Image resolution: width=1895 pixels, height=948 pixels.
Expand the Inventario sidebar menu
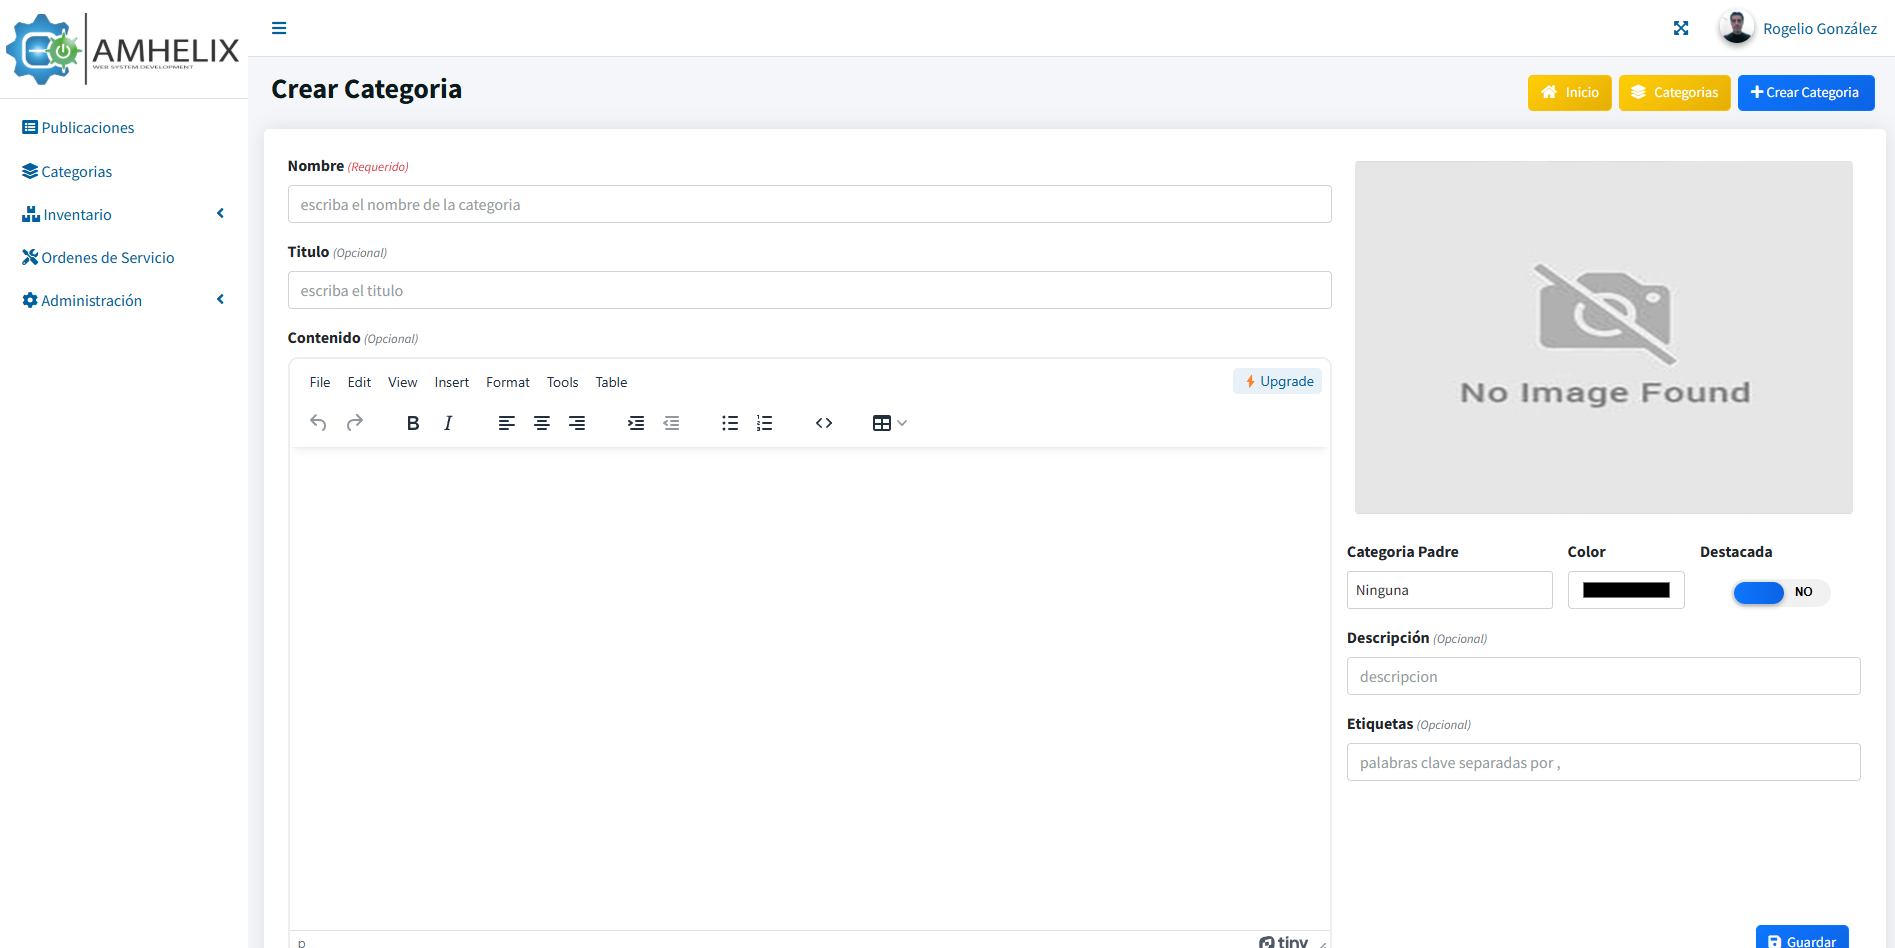coord(122,214)
